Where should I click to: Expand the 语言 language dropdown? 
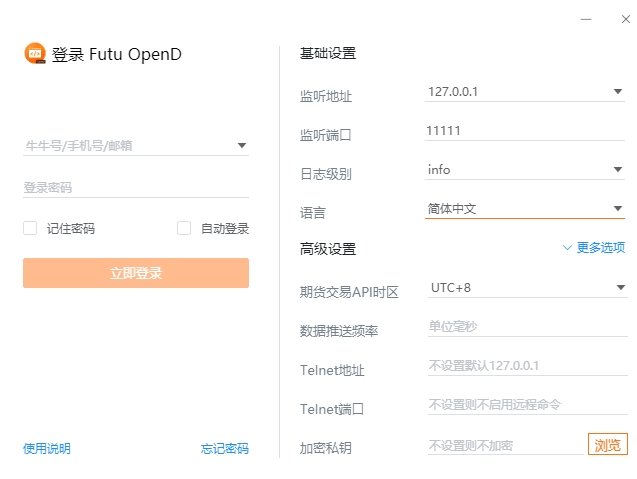pos(618,208)
